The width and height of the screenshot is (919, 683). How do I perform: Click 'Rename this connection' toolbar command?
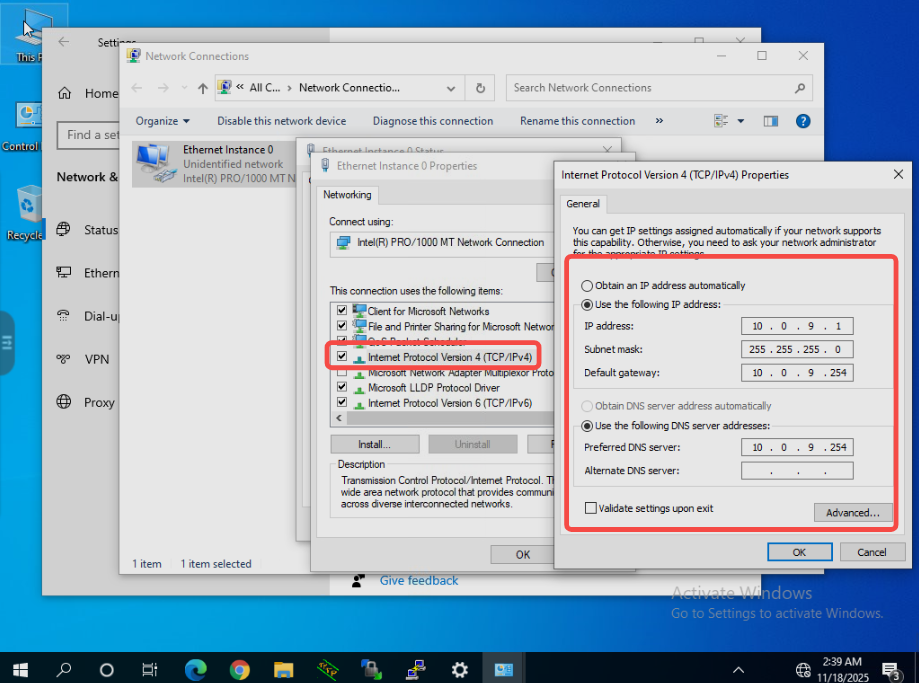point(577,121)
